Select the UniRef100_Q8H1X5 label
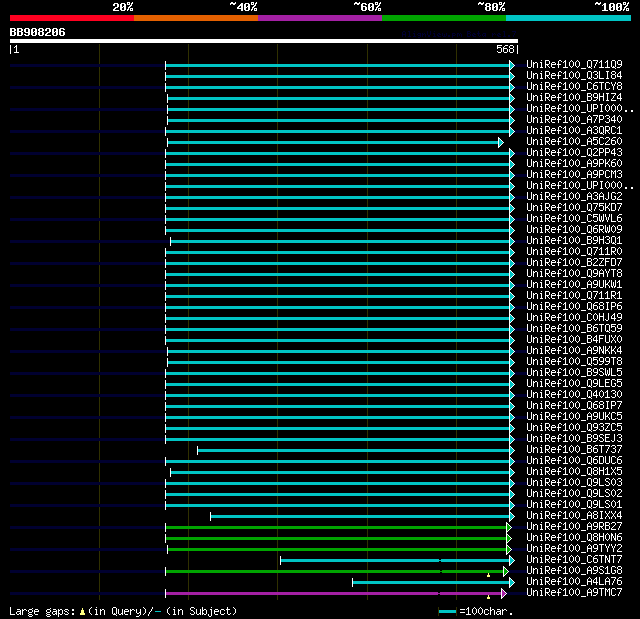 click(574, 472)
